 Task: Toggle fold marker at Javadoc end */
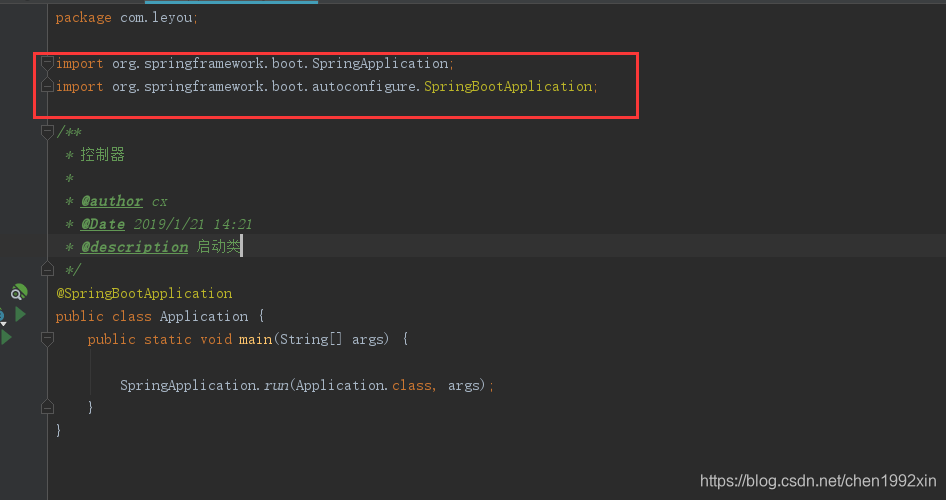(x=47, y=270)
